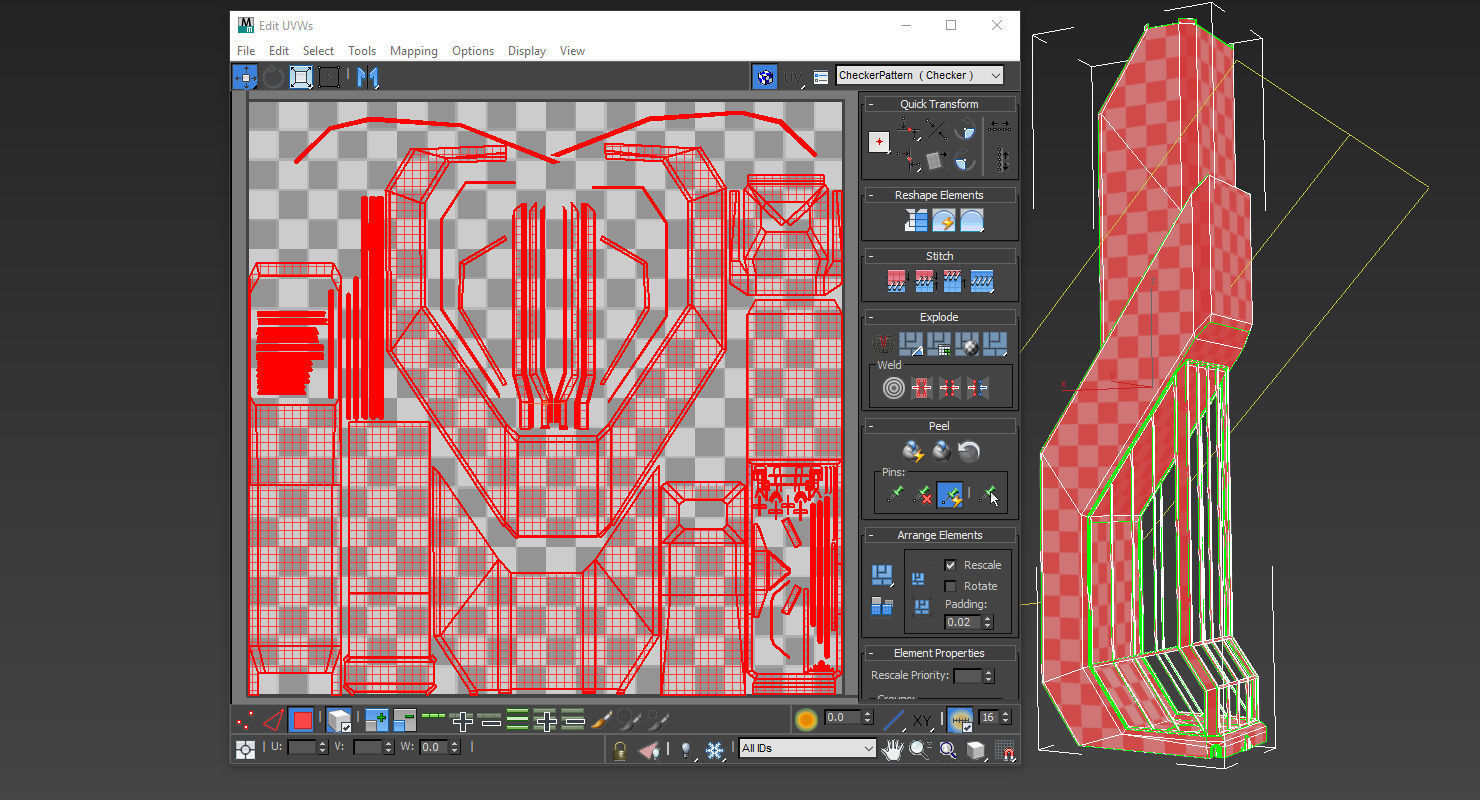Screen dimensions: 1480x800
Task: Click the Soft Selection falloff value field
Action: tap(842, 717)
